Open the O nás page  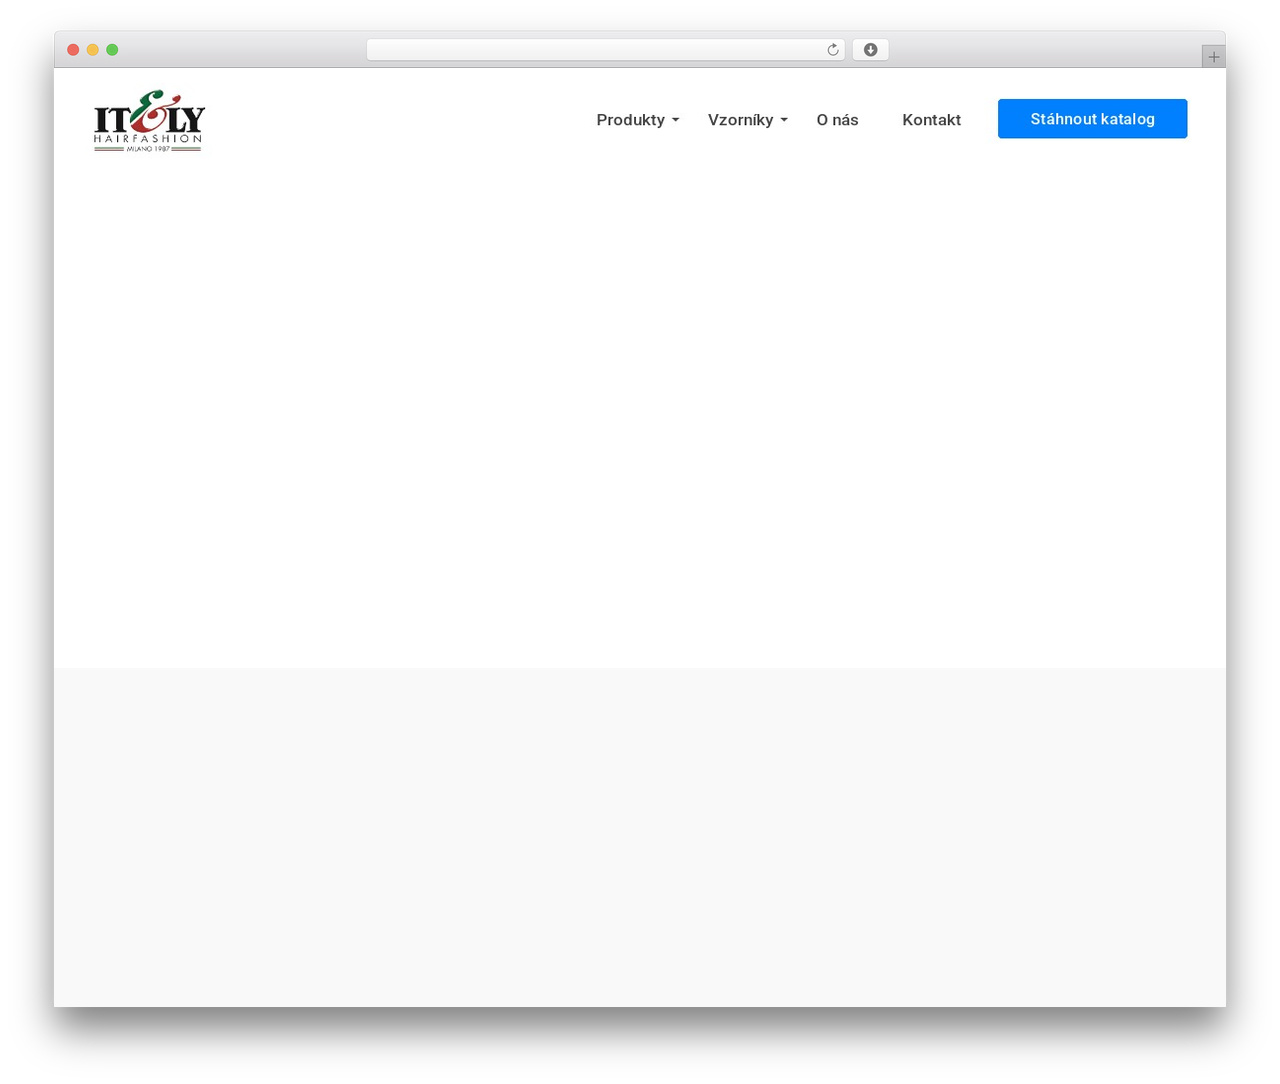coord(837,120)
